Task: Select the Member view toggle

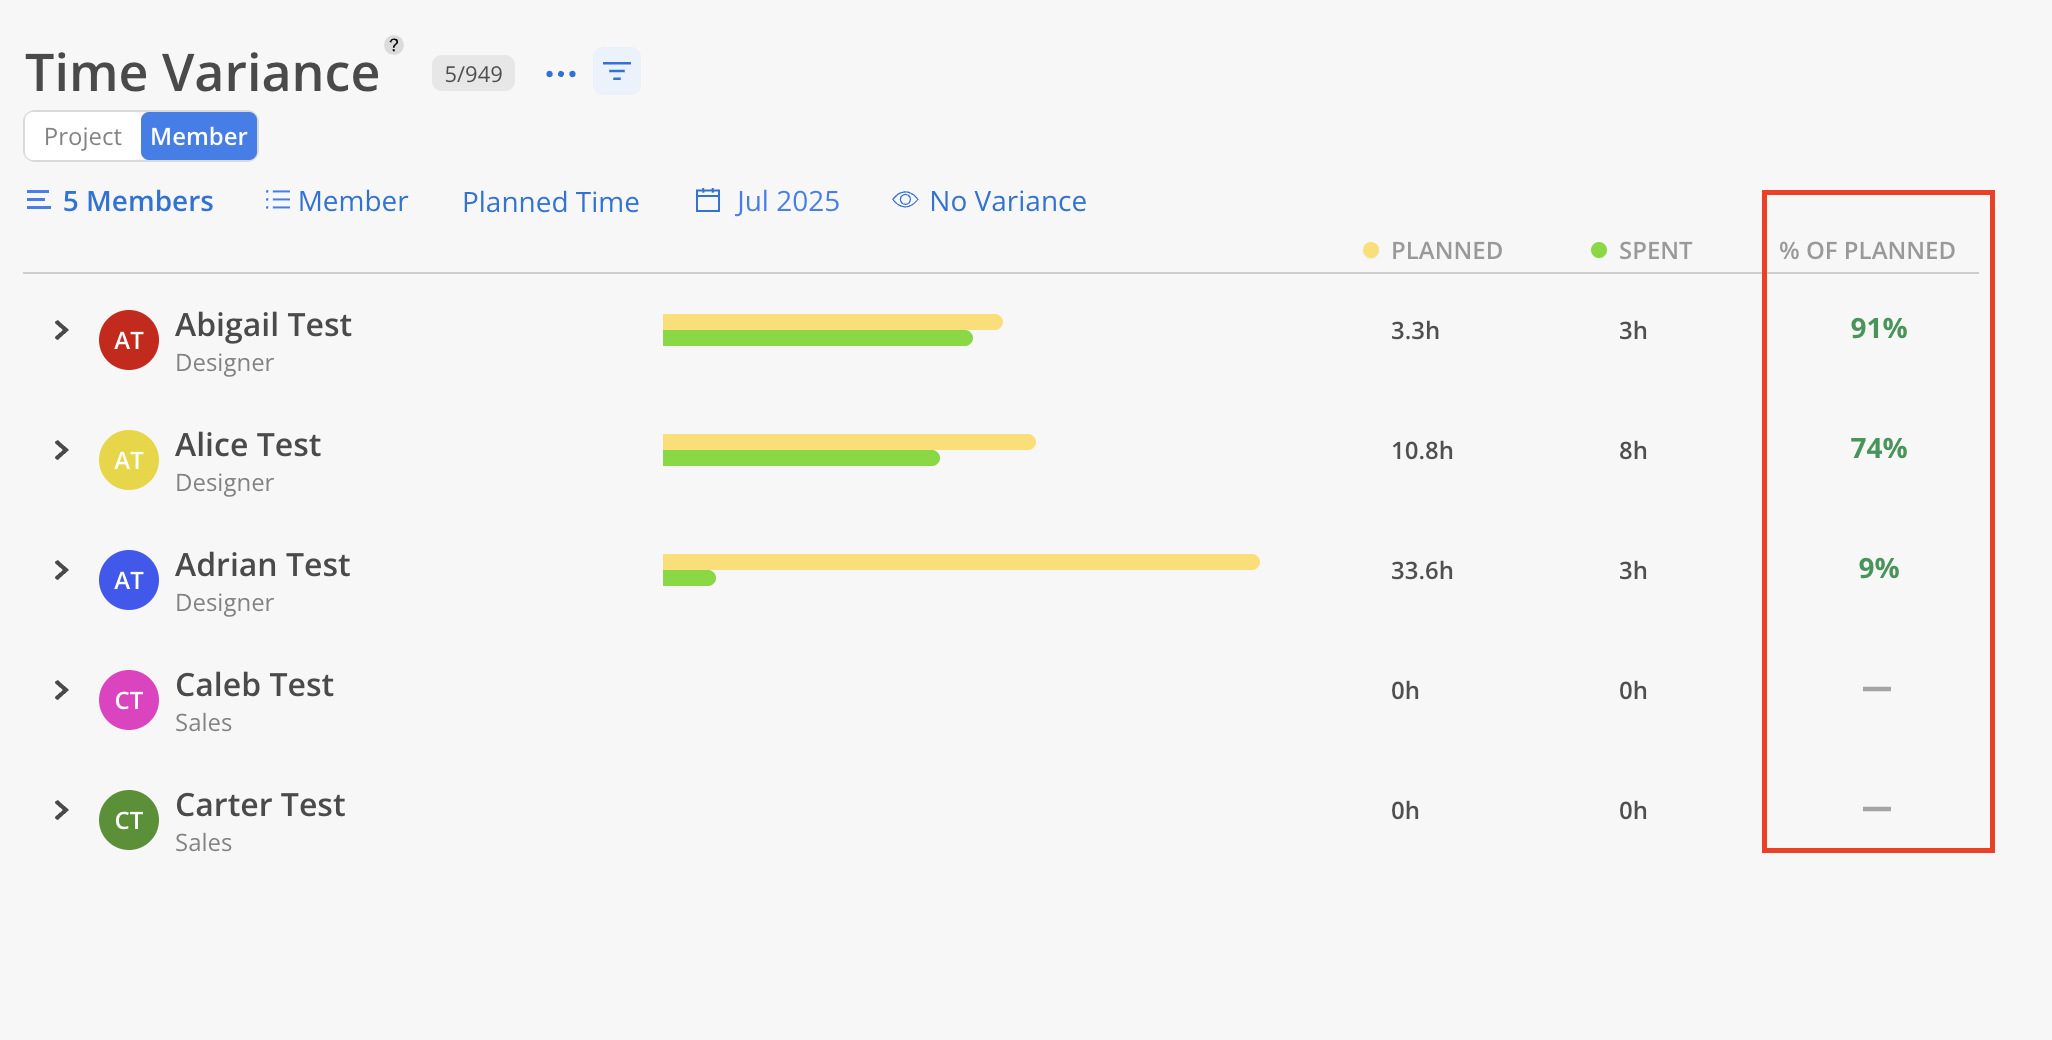Action: pyautogui.click(x=199, y=136)
